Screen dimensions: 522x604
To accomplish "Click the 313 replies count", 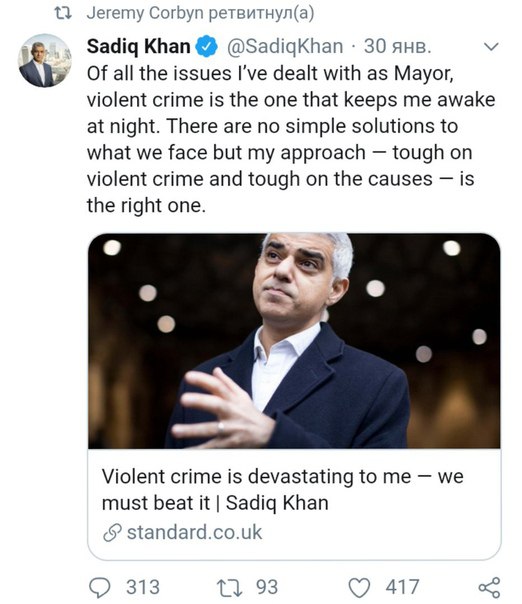I will 143,587.
